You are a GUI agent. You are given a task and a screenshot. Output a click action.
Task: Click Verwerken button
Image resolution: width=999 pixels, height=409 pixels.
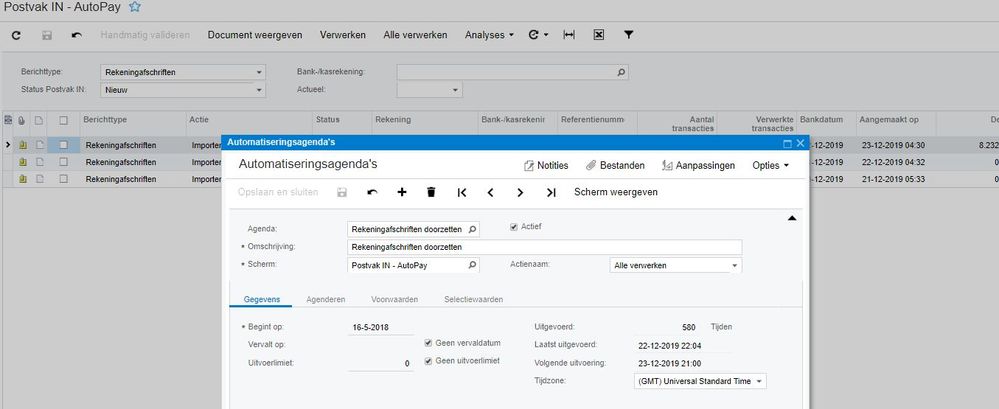pos(343,35)
